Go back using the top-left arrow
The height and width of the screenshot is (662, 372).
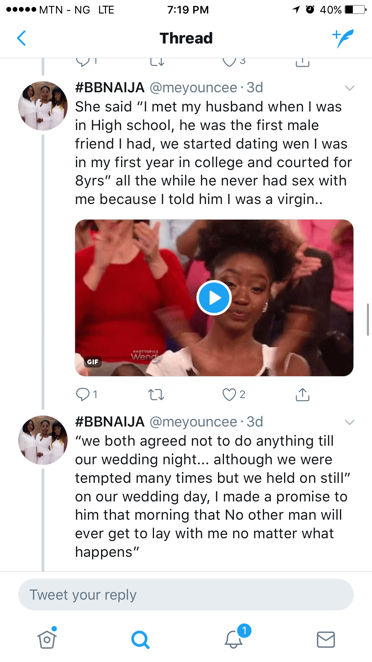pos(22,38)
